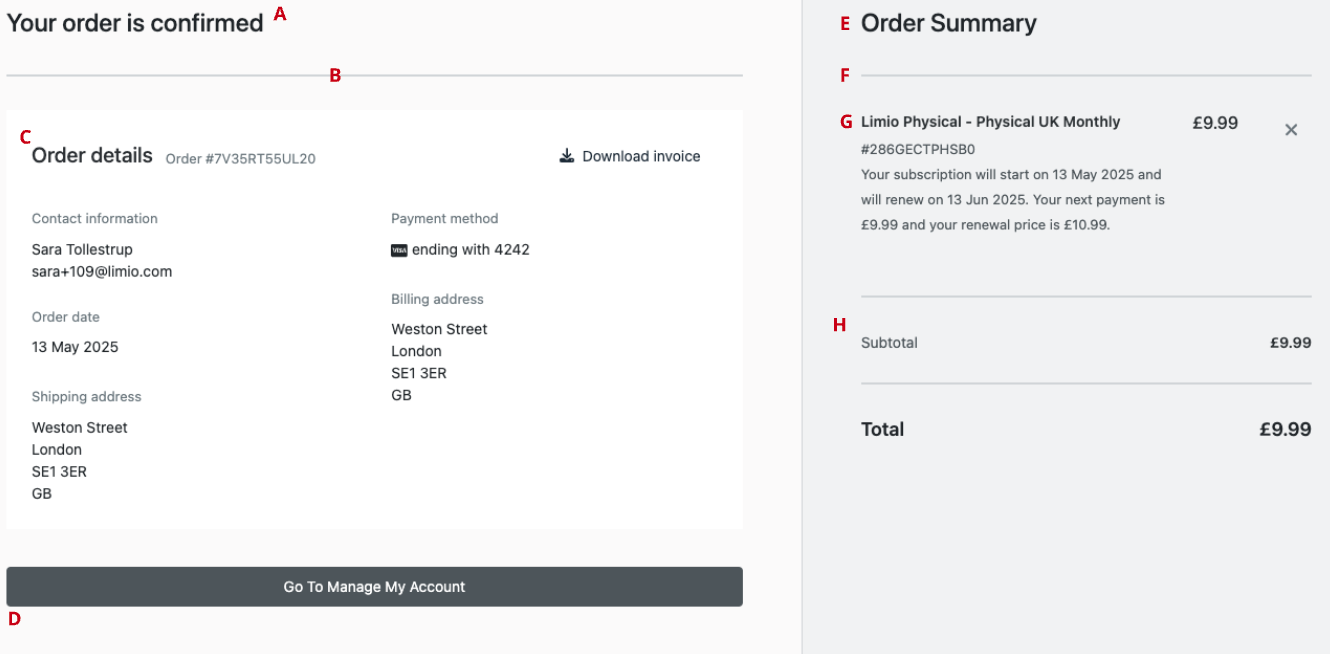The image size is (1330, 654).
Task: Click the Download invoice link text
Action: pyautogui.click(x=641, y=156)
